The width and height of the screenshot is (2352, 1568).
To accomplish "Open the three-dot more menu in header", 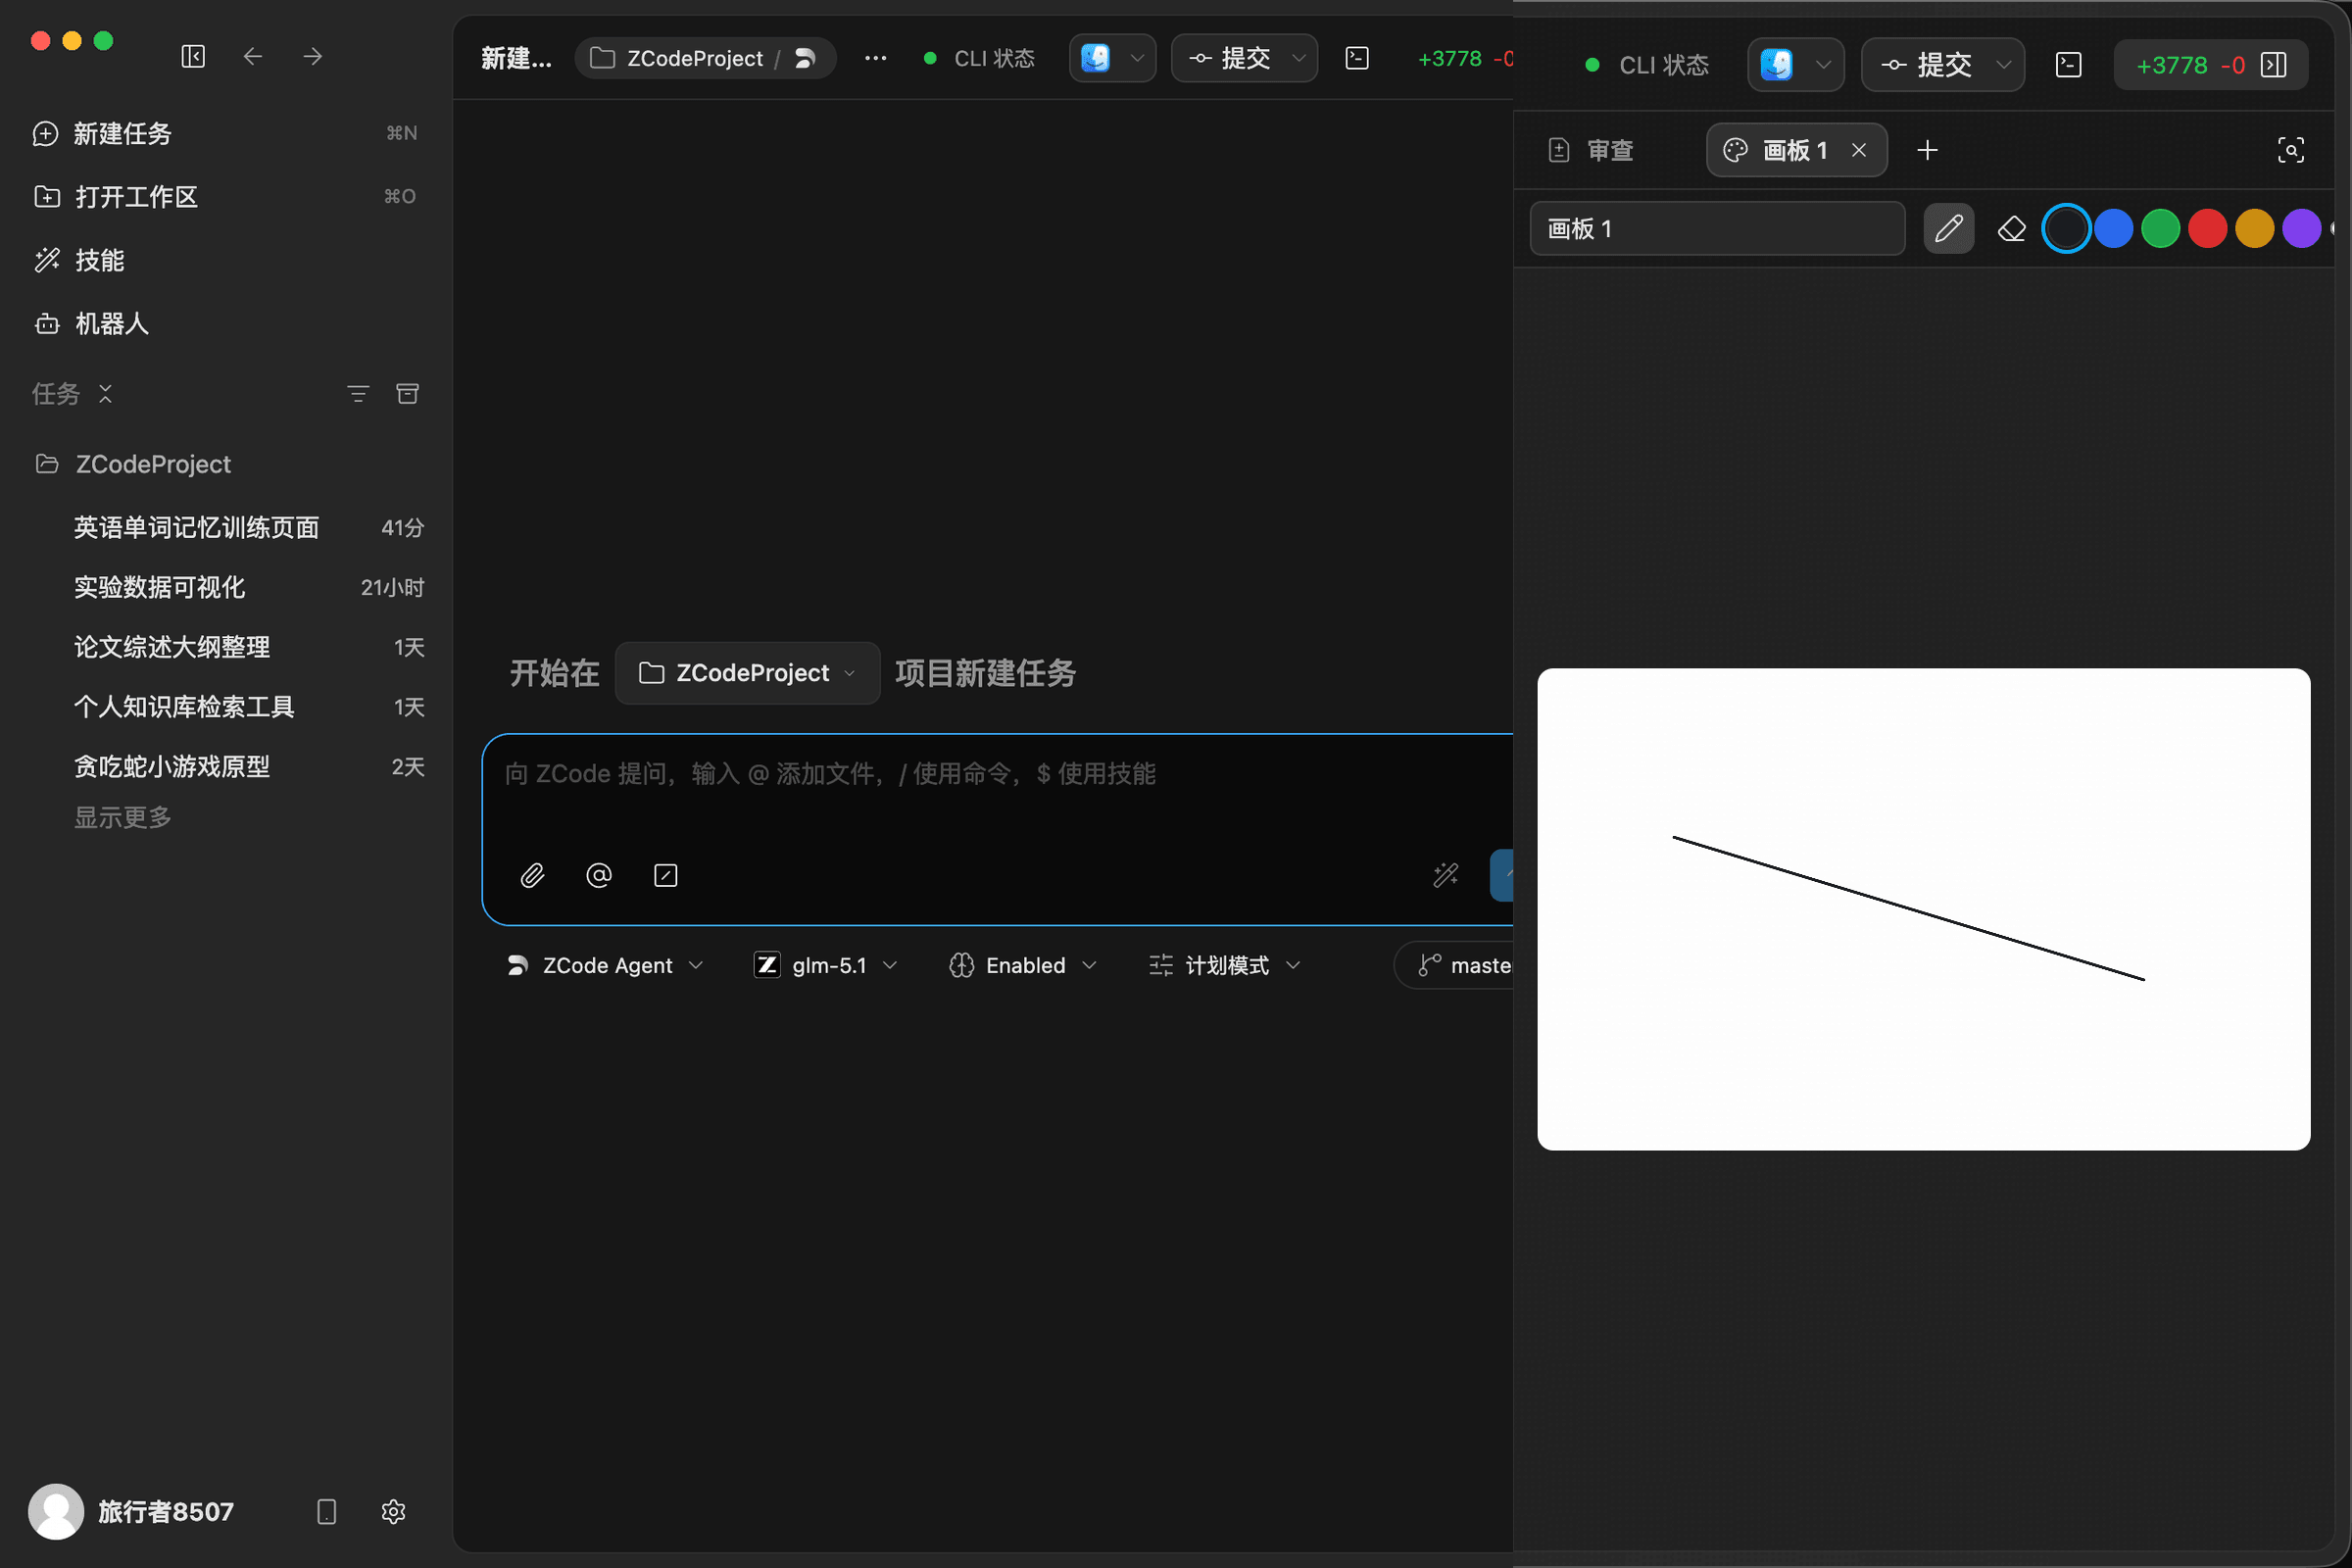I will pyautogui.click(x=875, y=58).
